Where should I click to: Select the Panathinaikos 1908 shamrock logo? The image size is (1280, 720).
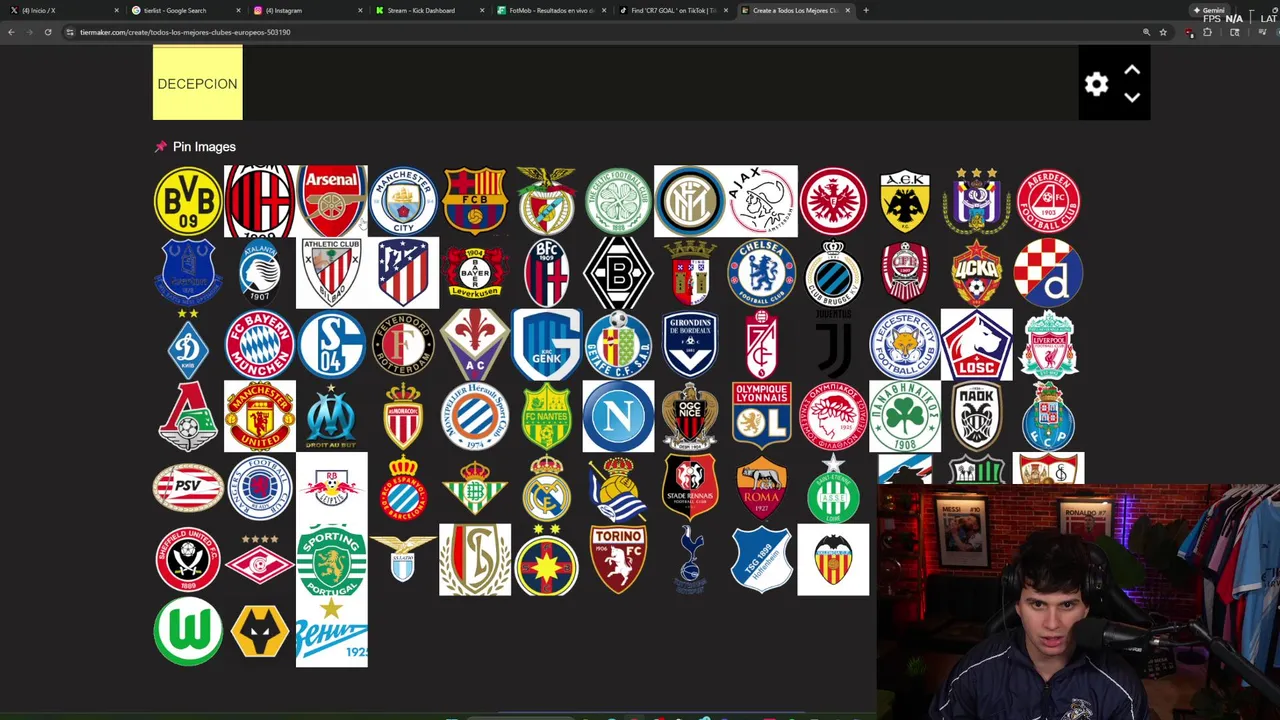pos(905,416)
